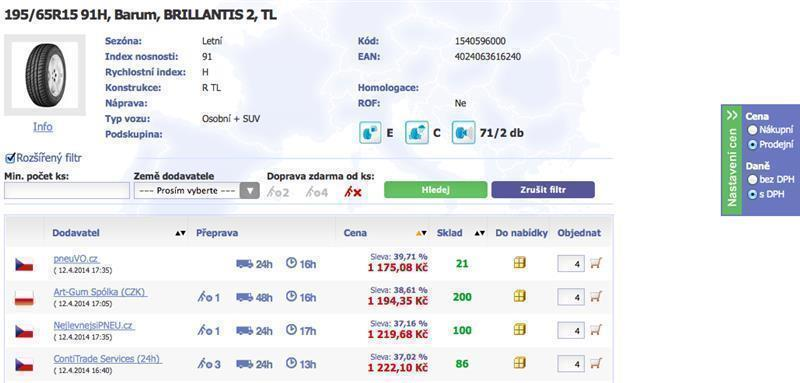The image size is (800, 383).
Task: Open the Země dodavatele dropdown
Action: coord(196,191)
